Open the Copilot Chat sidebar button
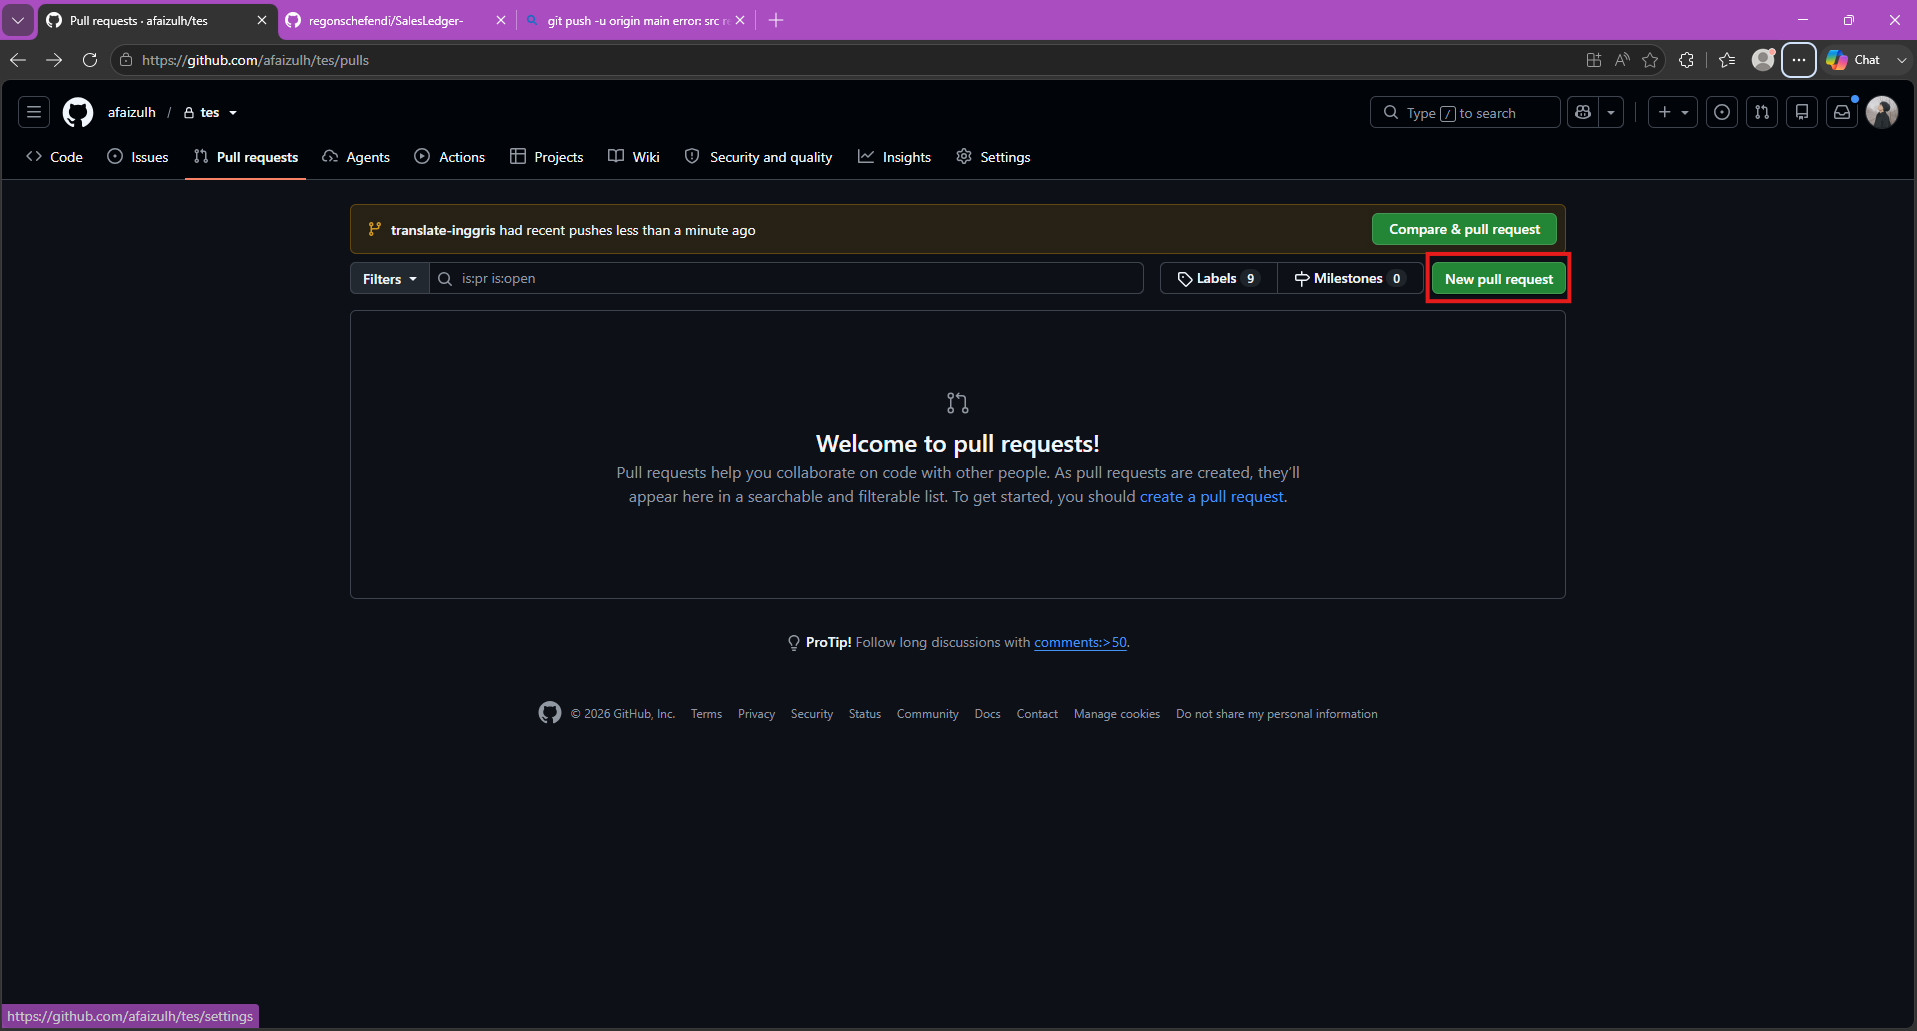This screenshot has height=1031, width=1917. pos(1853,60)
